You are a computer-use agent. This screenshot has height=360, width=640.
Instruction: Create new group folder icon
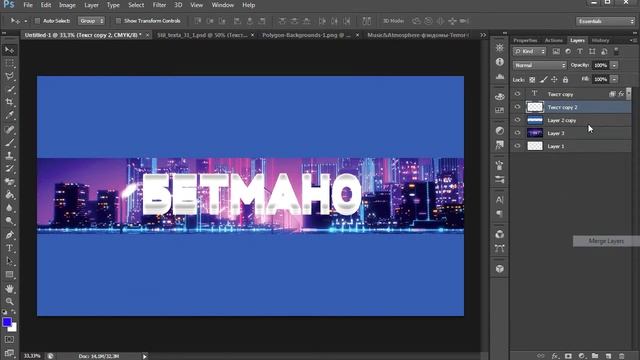[x=595, y=356]
